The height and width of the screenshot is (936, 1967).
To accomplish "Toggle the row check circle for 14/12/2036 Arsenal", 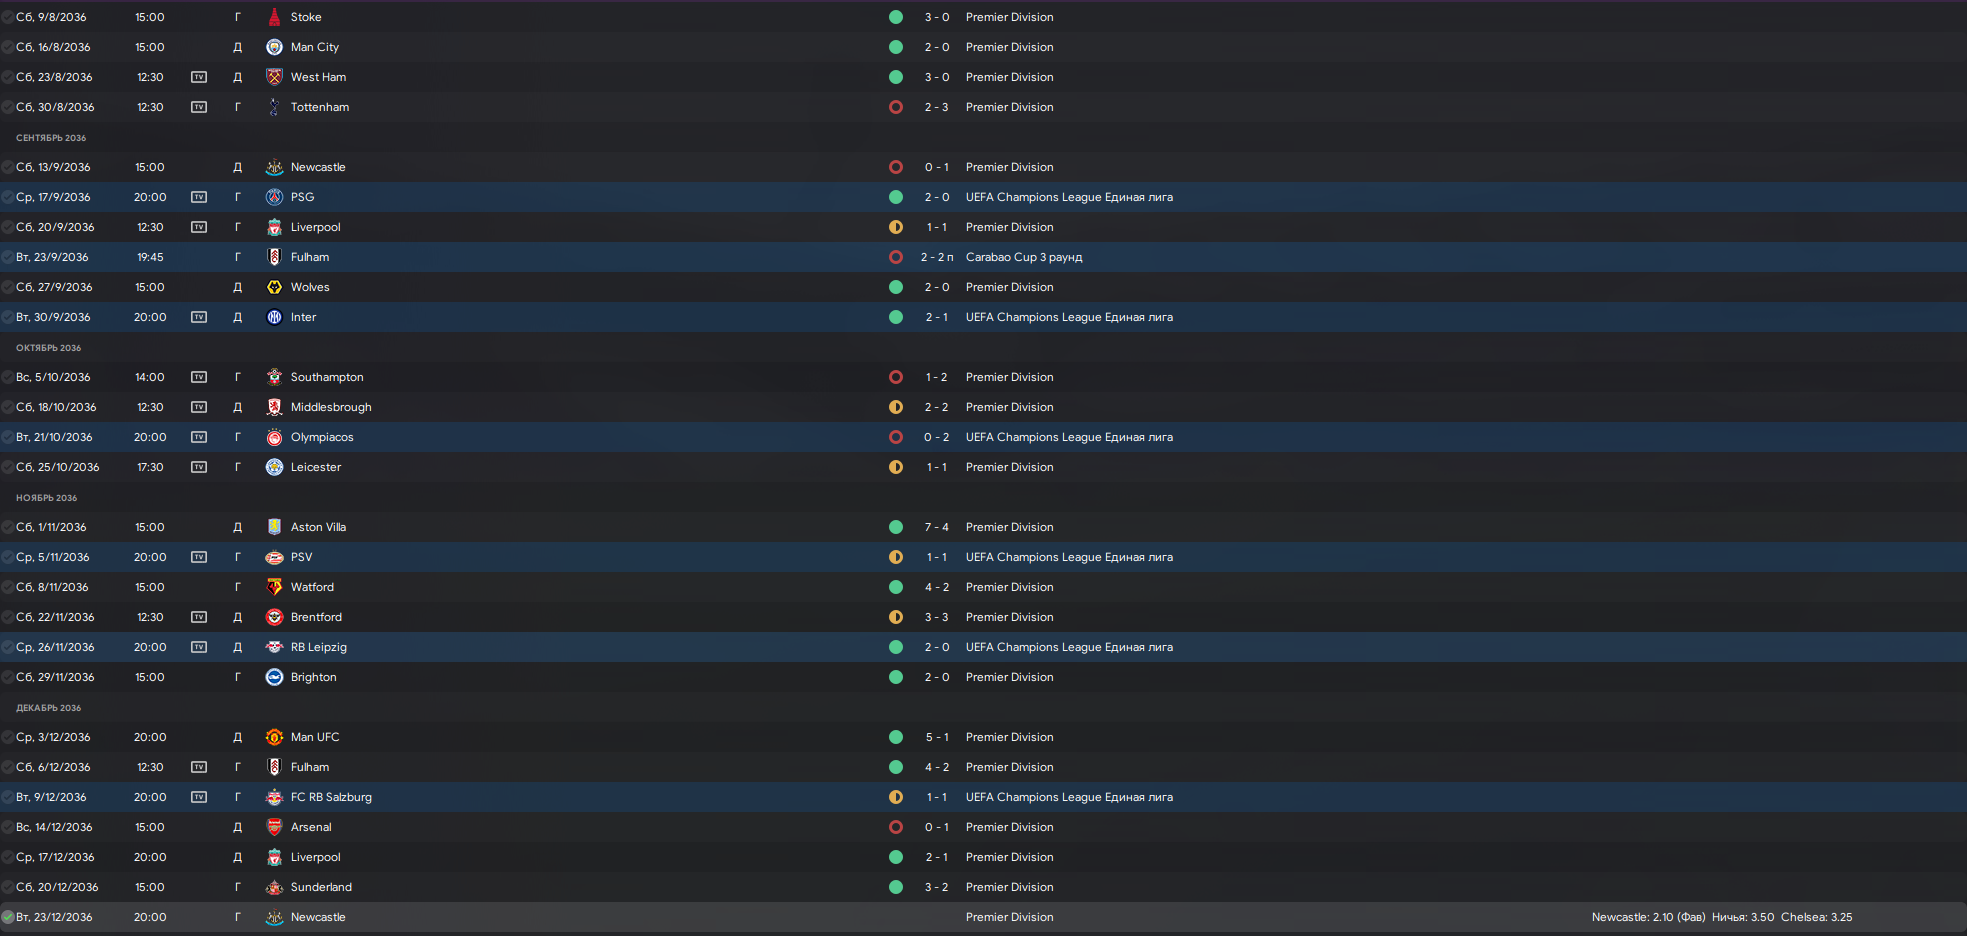I will [8, 827].
